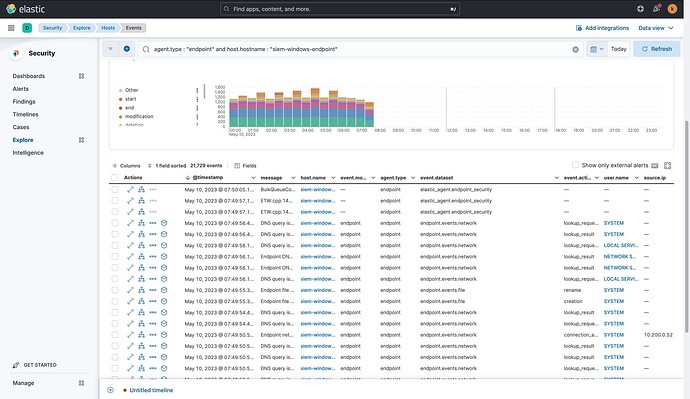
Task: Click the add filter plus icon
Action: coord(127,49)
